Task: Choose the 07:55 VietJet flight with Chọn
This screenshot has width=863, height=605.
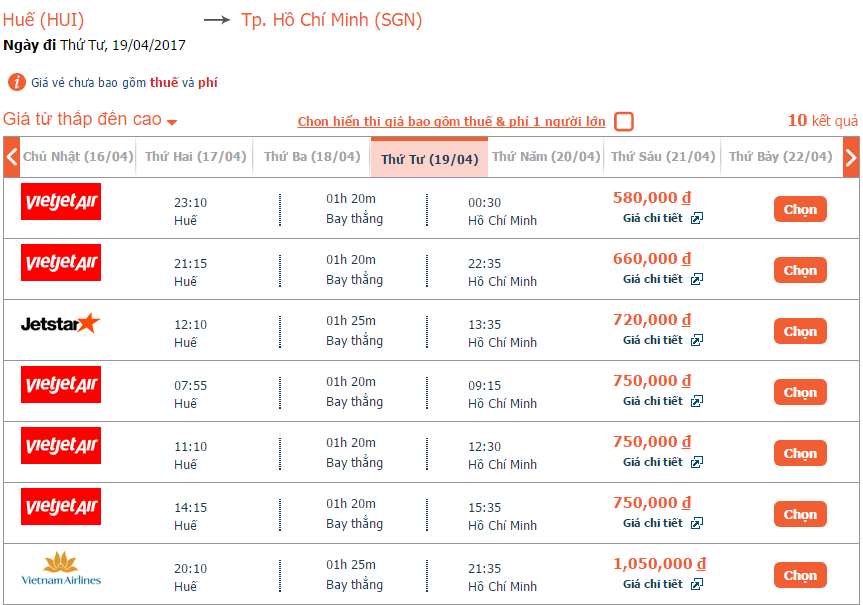Action: pos(800,392)
